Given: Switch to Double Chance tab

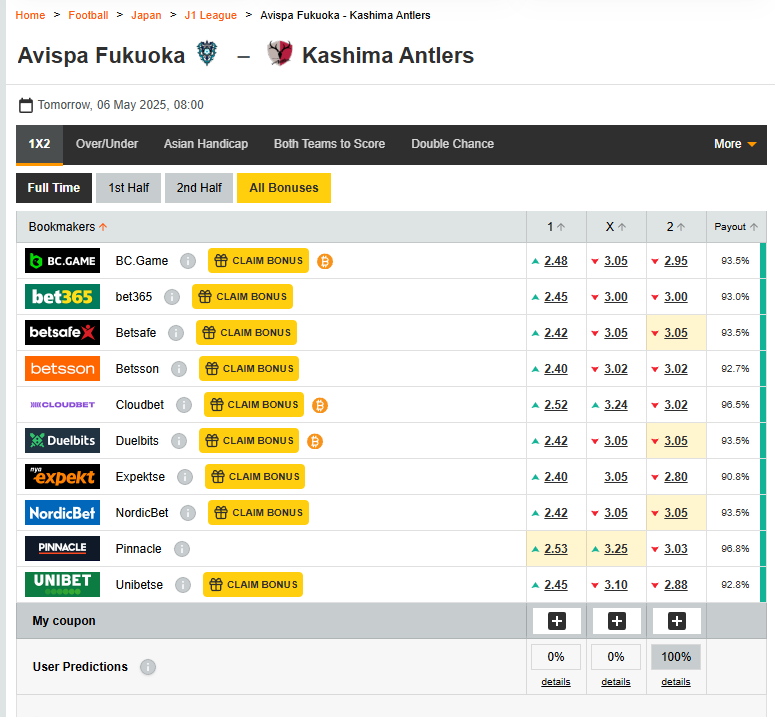Looking at the screenshot, I should point(452,144).
